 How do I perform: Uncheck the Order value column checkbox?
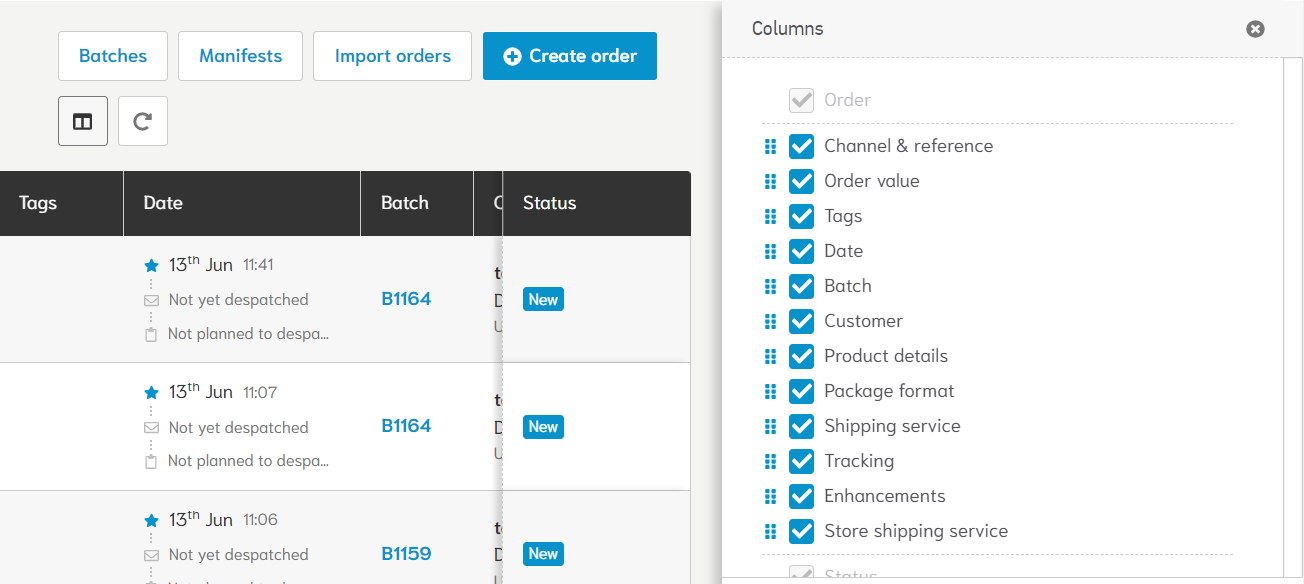pos(801,182)
